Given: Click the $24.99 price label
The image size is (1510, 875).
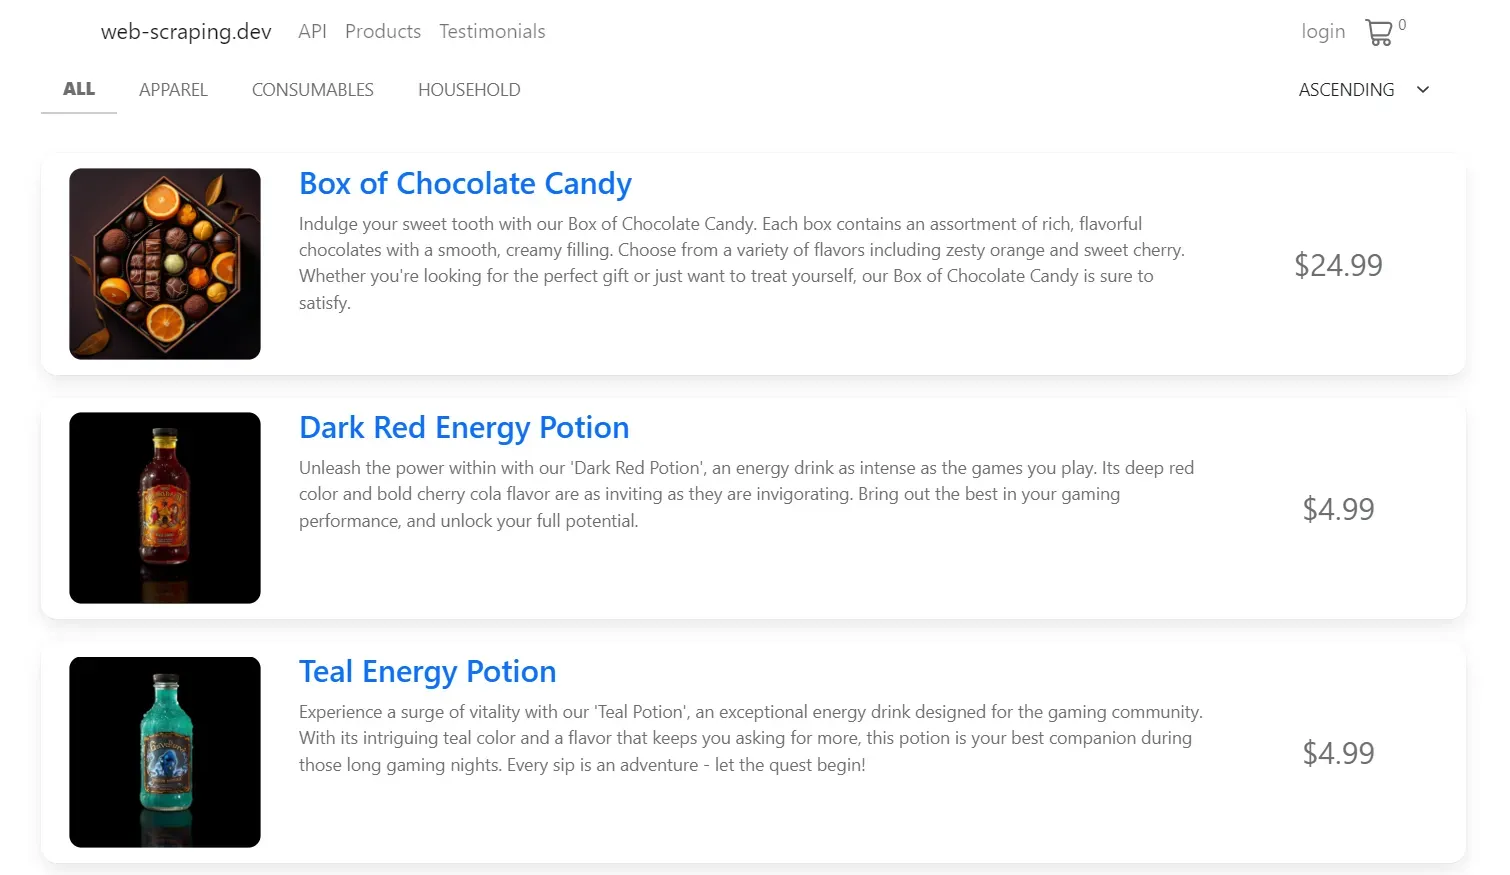Looking at the screenshot, I should pyautogui.click(x=1338, y=264).
